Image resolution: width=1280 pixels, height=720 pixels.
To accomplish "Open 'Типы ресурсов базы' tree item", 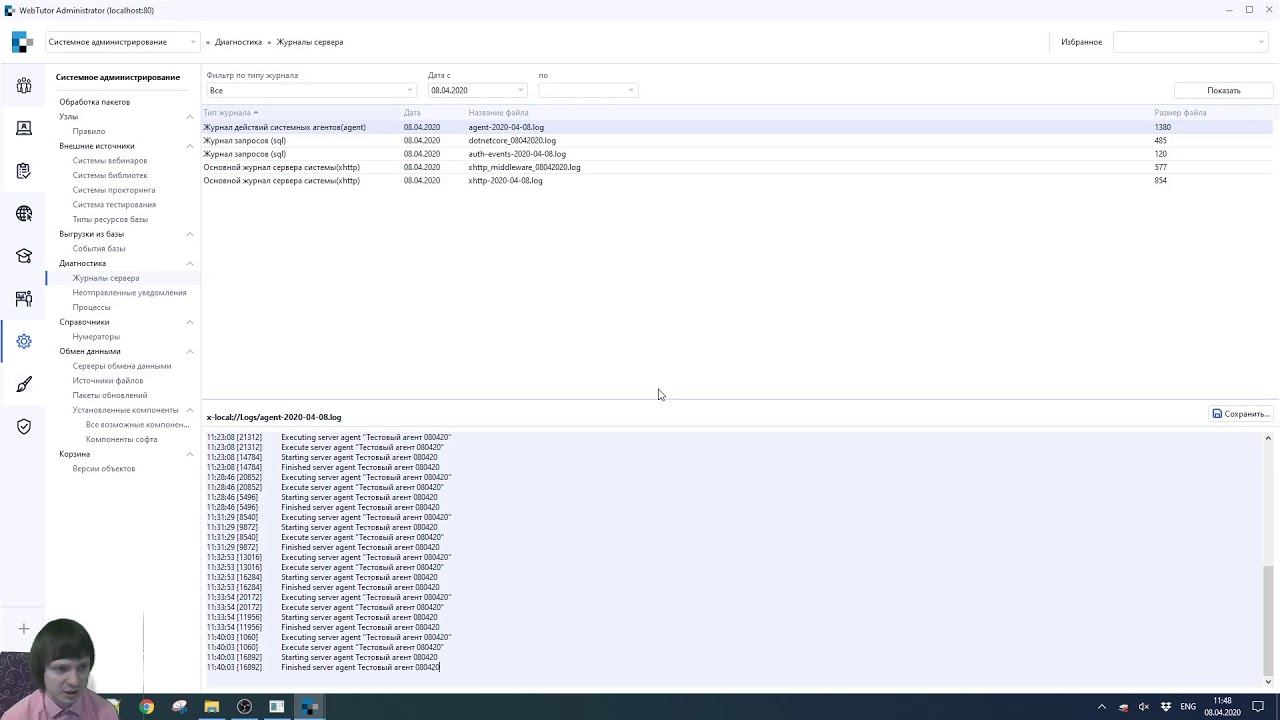I will 110,219.
